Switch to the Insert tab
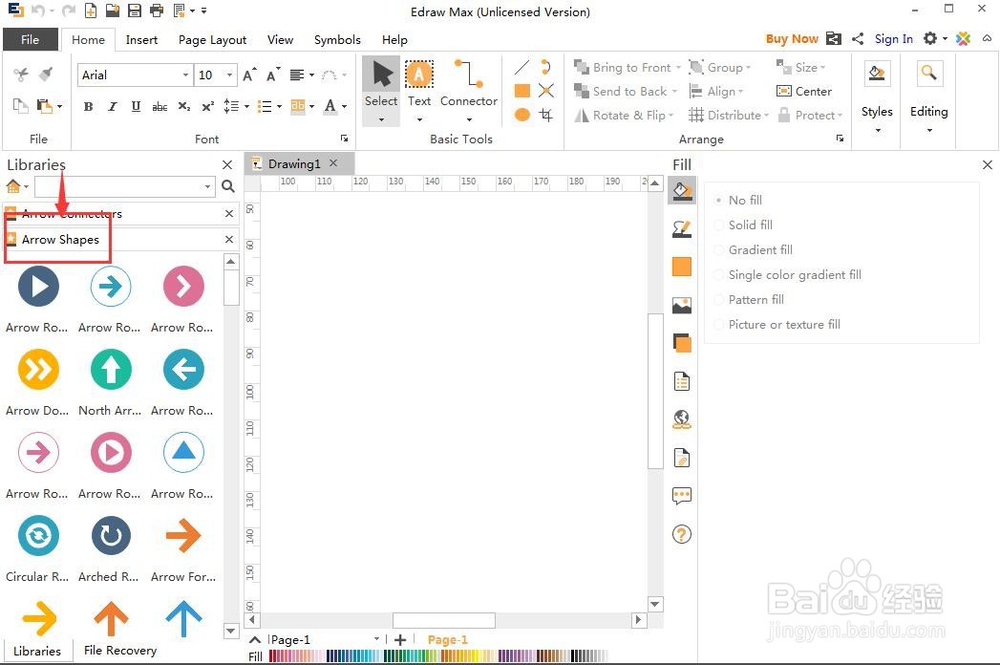Screen dimensions: 1000x665 tap(142, 40)
